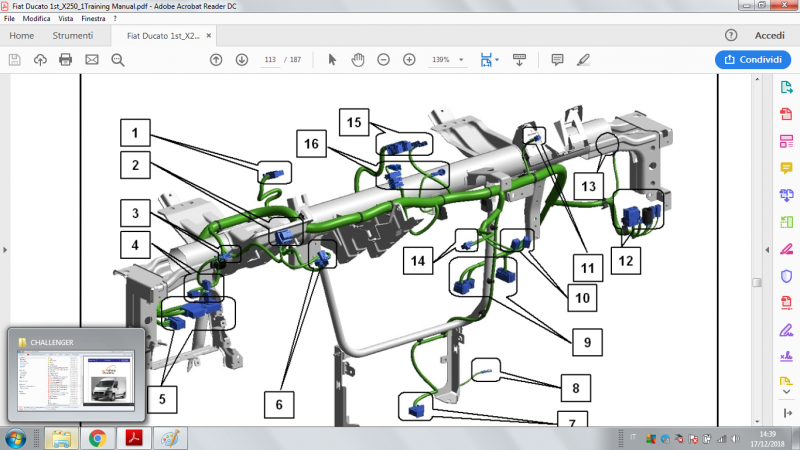The height and width of the screenshot is (450, 800).
Task: Click the Condividi share button
Action: coord(753,60)
